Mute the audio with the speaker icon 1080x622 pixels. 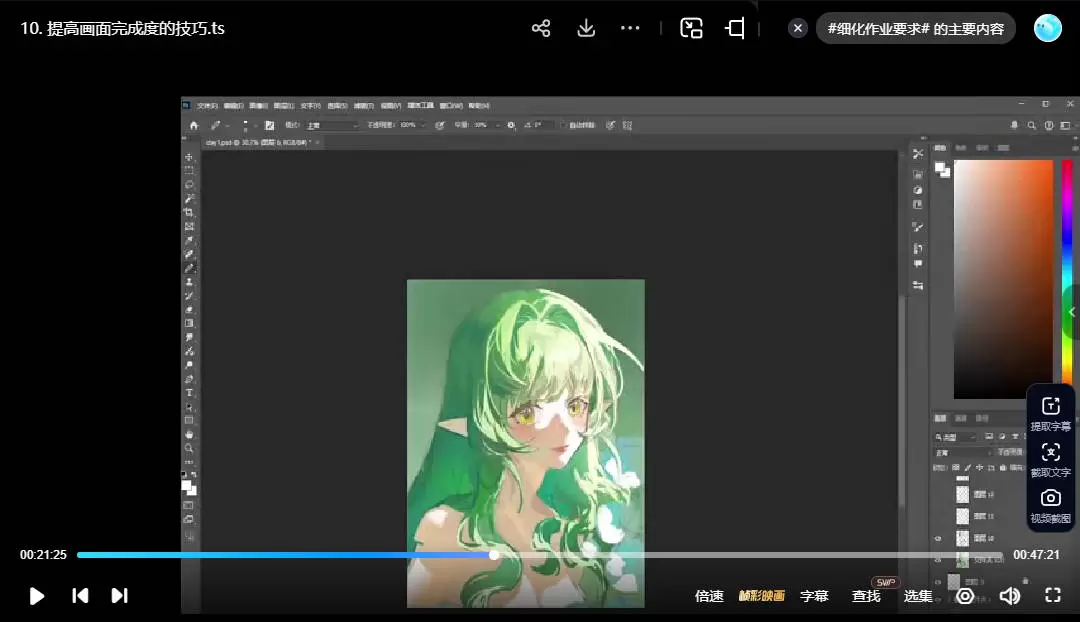(x=1010, y=596)
